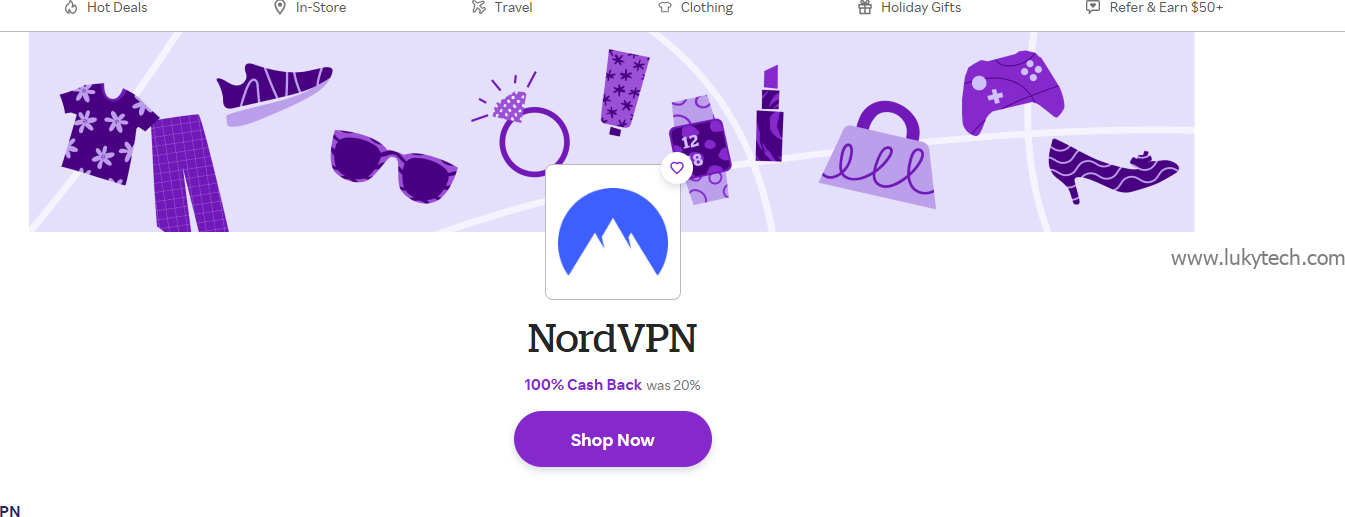Viewport: 1345px width, 517px height.
Task: Open the In-Store menu item
Action: (x=321, y=7)
